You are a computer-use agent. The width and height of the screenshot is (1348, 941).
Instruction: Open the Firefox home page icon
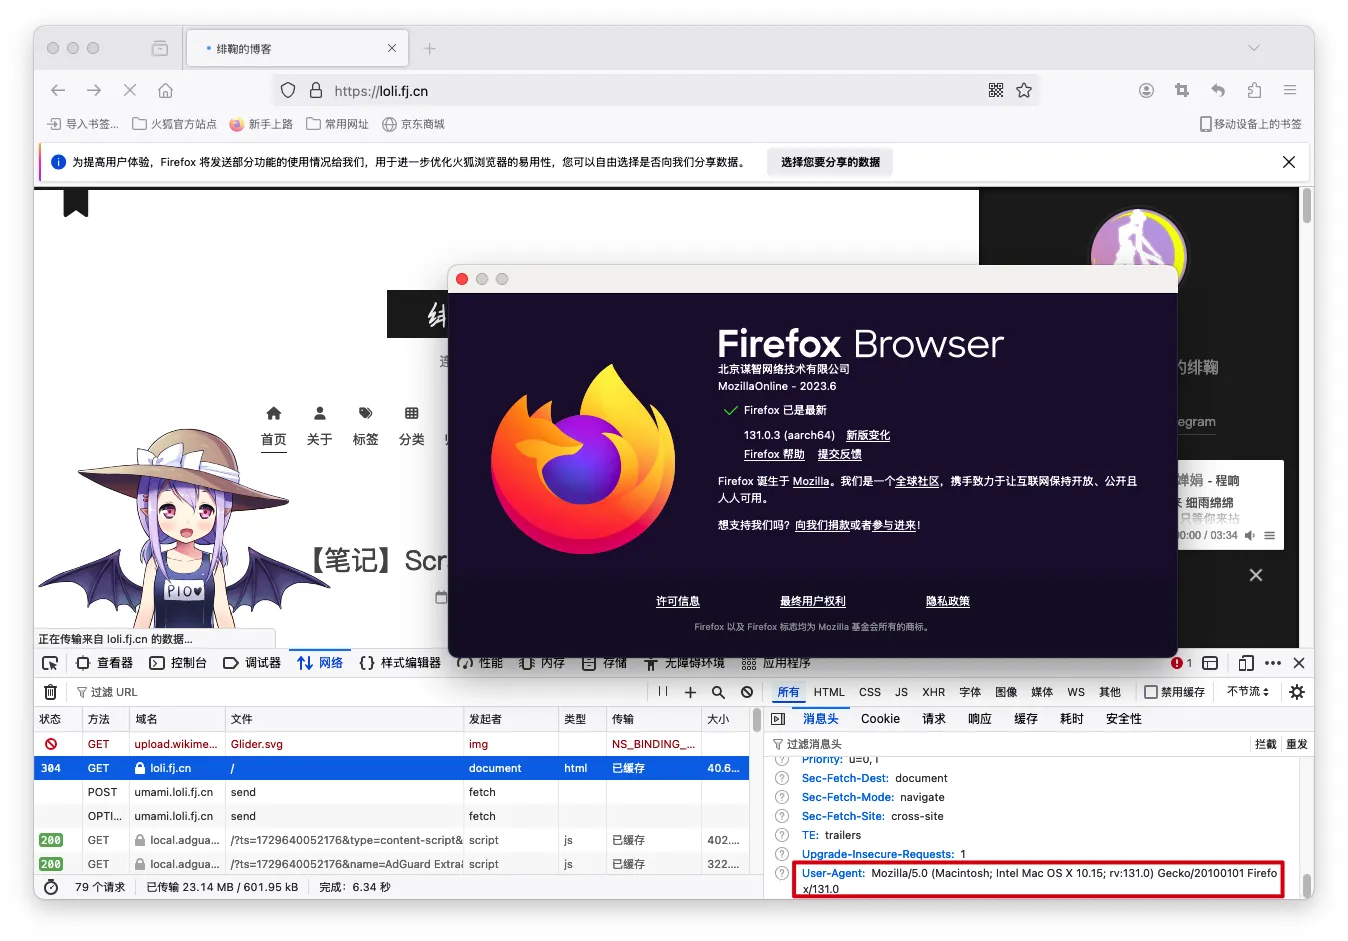(x=166, y=91)
